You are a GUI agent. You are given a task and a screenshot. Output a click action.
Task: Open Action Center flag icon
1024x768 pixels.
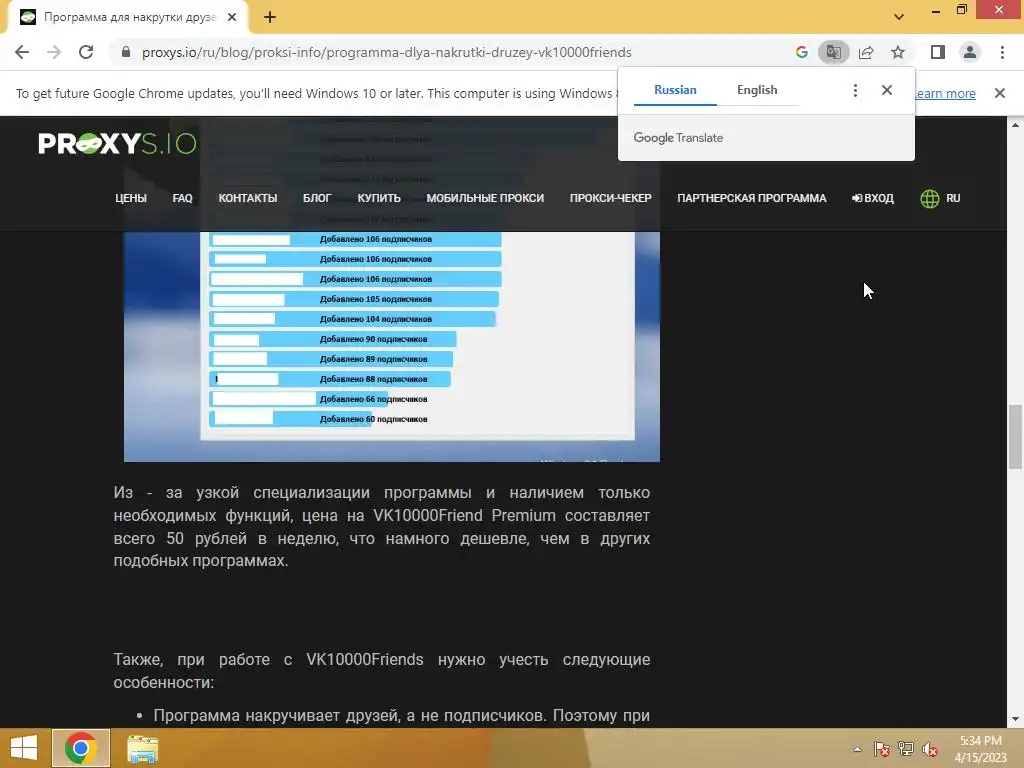coord(881,749)
